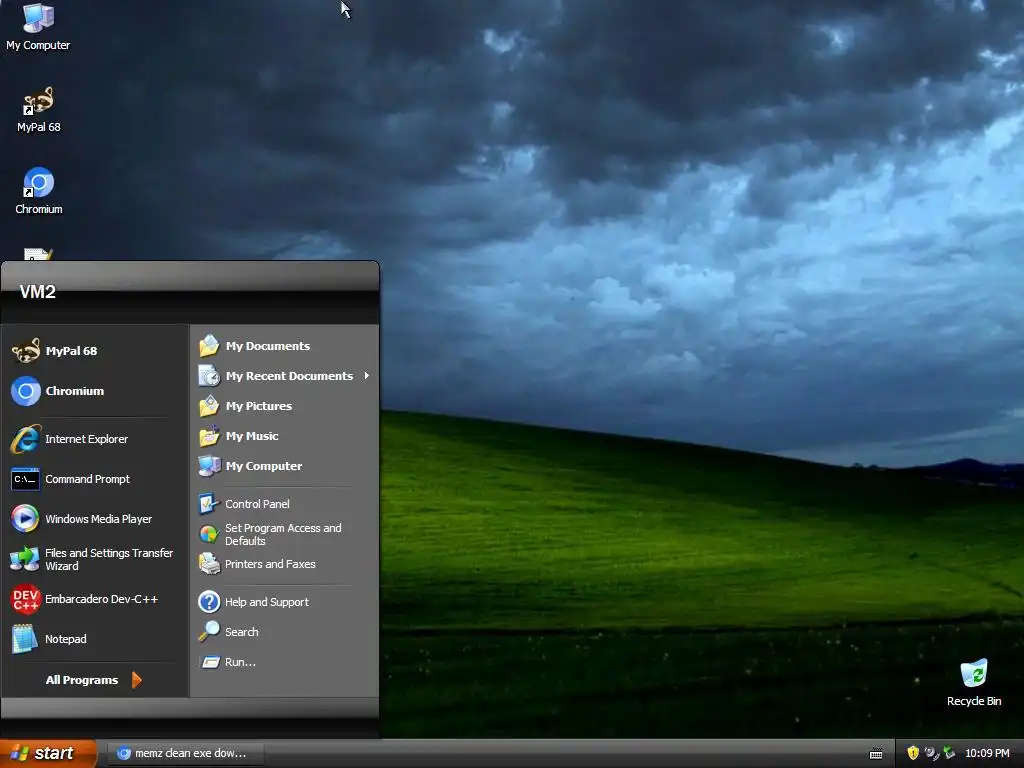Screen dimensions: 1024x768
Task: Select the Recycle Bin on the desktop
Action: (974, 683)
